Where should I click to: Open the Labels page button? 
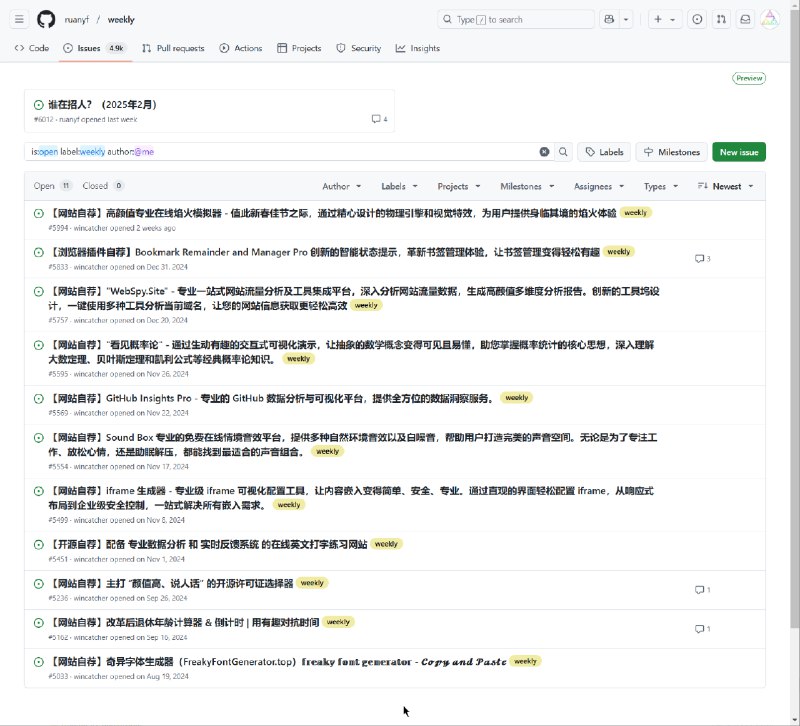[604, 152]
